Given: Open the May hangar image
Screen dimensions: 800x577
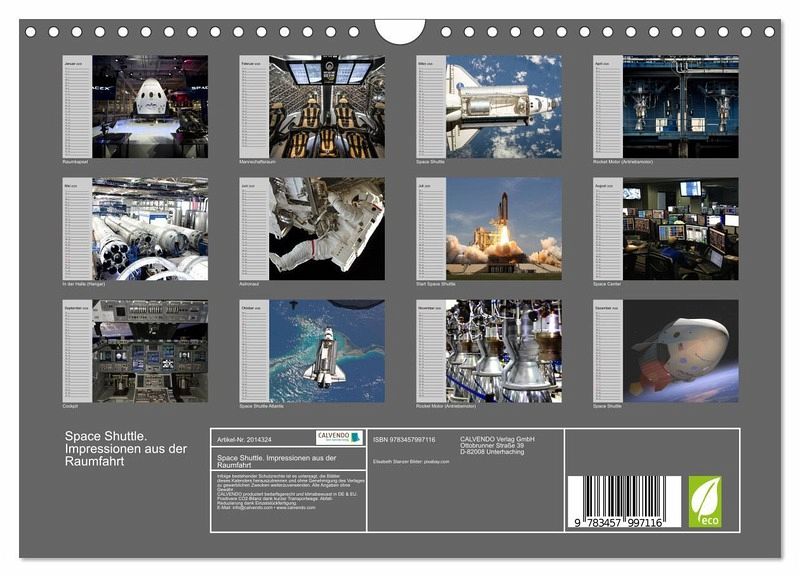Looking at the screenshot, I should pyautogui.click(x=150, y=229).
